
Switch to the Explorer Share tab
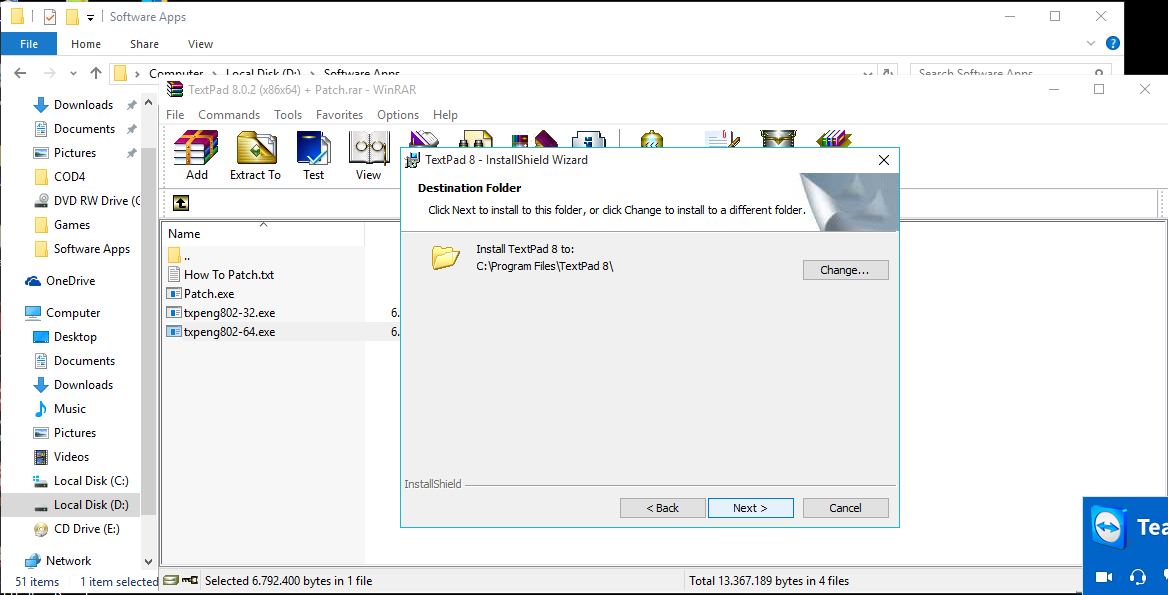145,44
